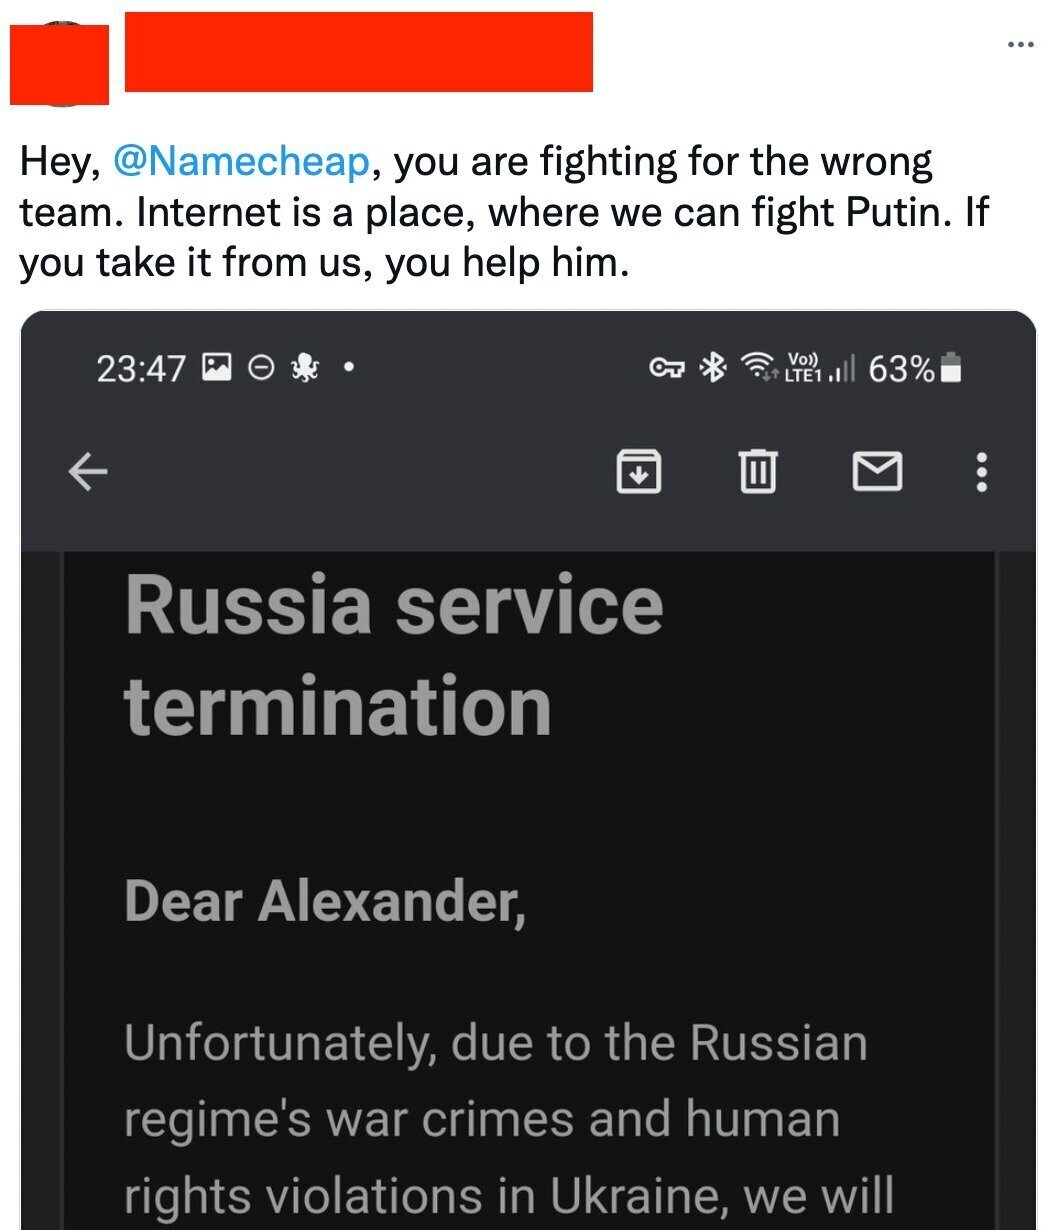Click the "Russia service termination" email heading

tap(393, 656)
